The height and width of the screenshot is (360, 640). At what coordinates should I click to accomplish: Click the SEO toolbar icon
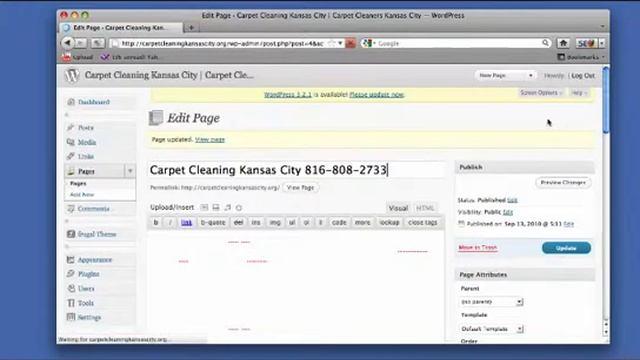(587, 43)
